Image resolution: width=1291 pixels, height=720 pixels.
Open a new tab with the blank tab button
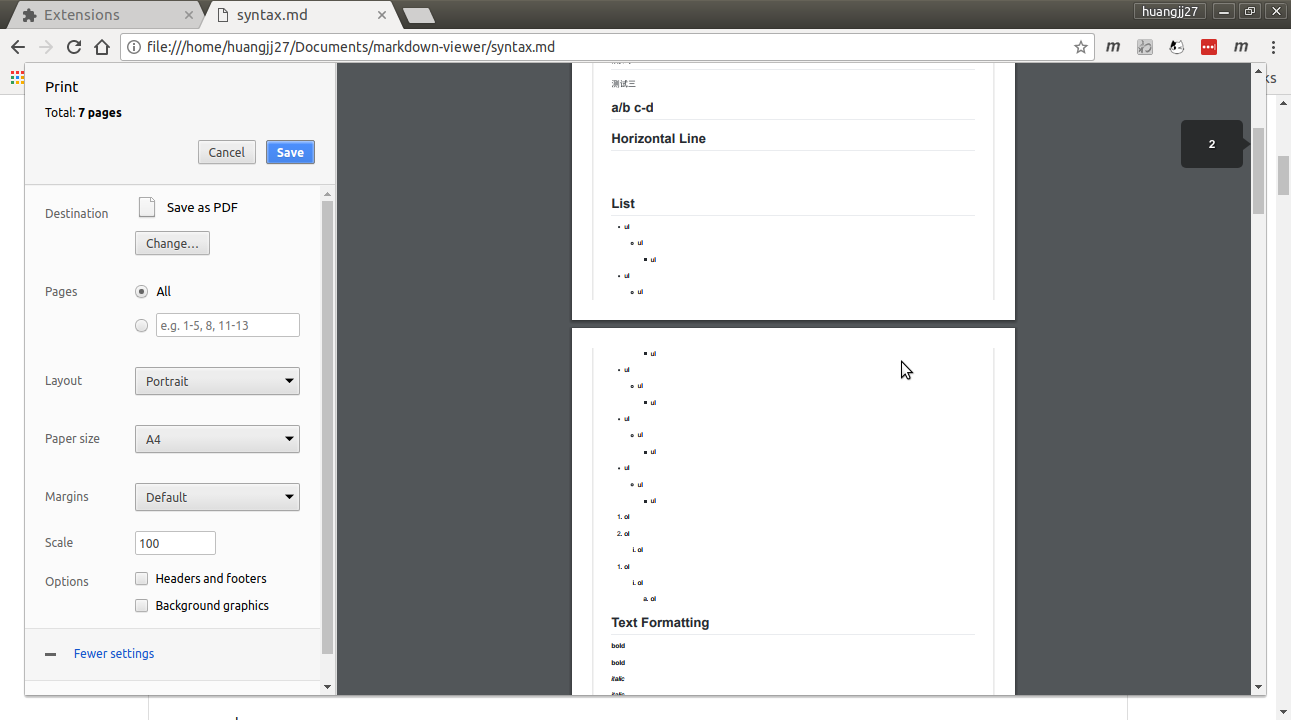click(418, 15)
